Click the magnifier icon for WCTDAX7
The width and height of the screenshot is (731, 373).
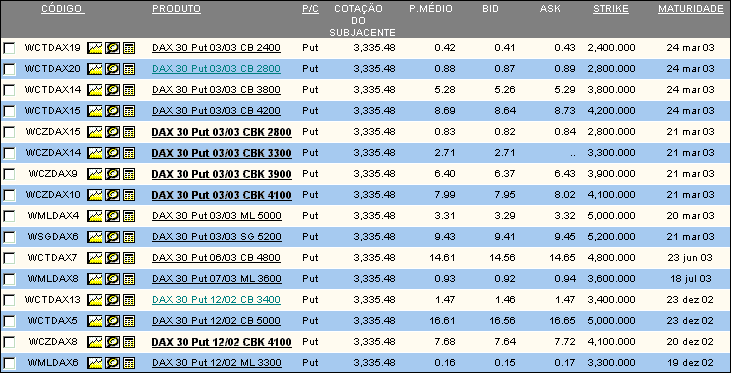click(112, 258)
